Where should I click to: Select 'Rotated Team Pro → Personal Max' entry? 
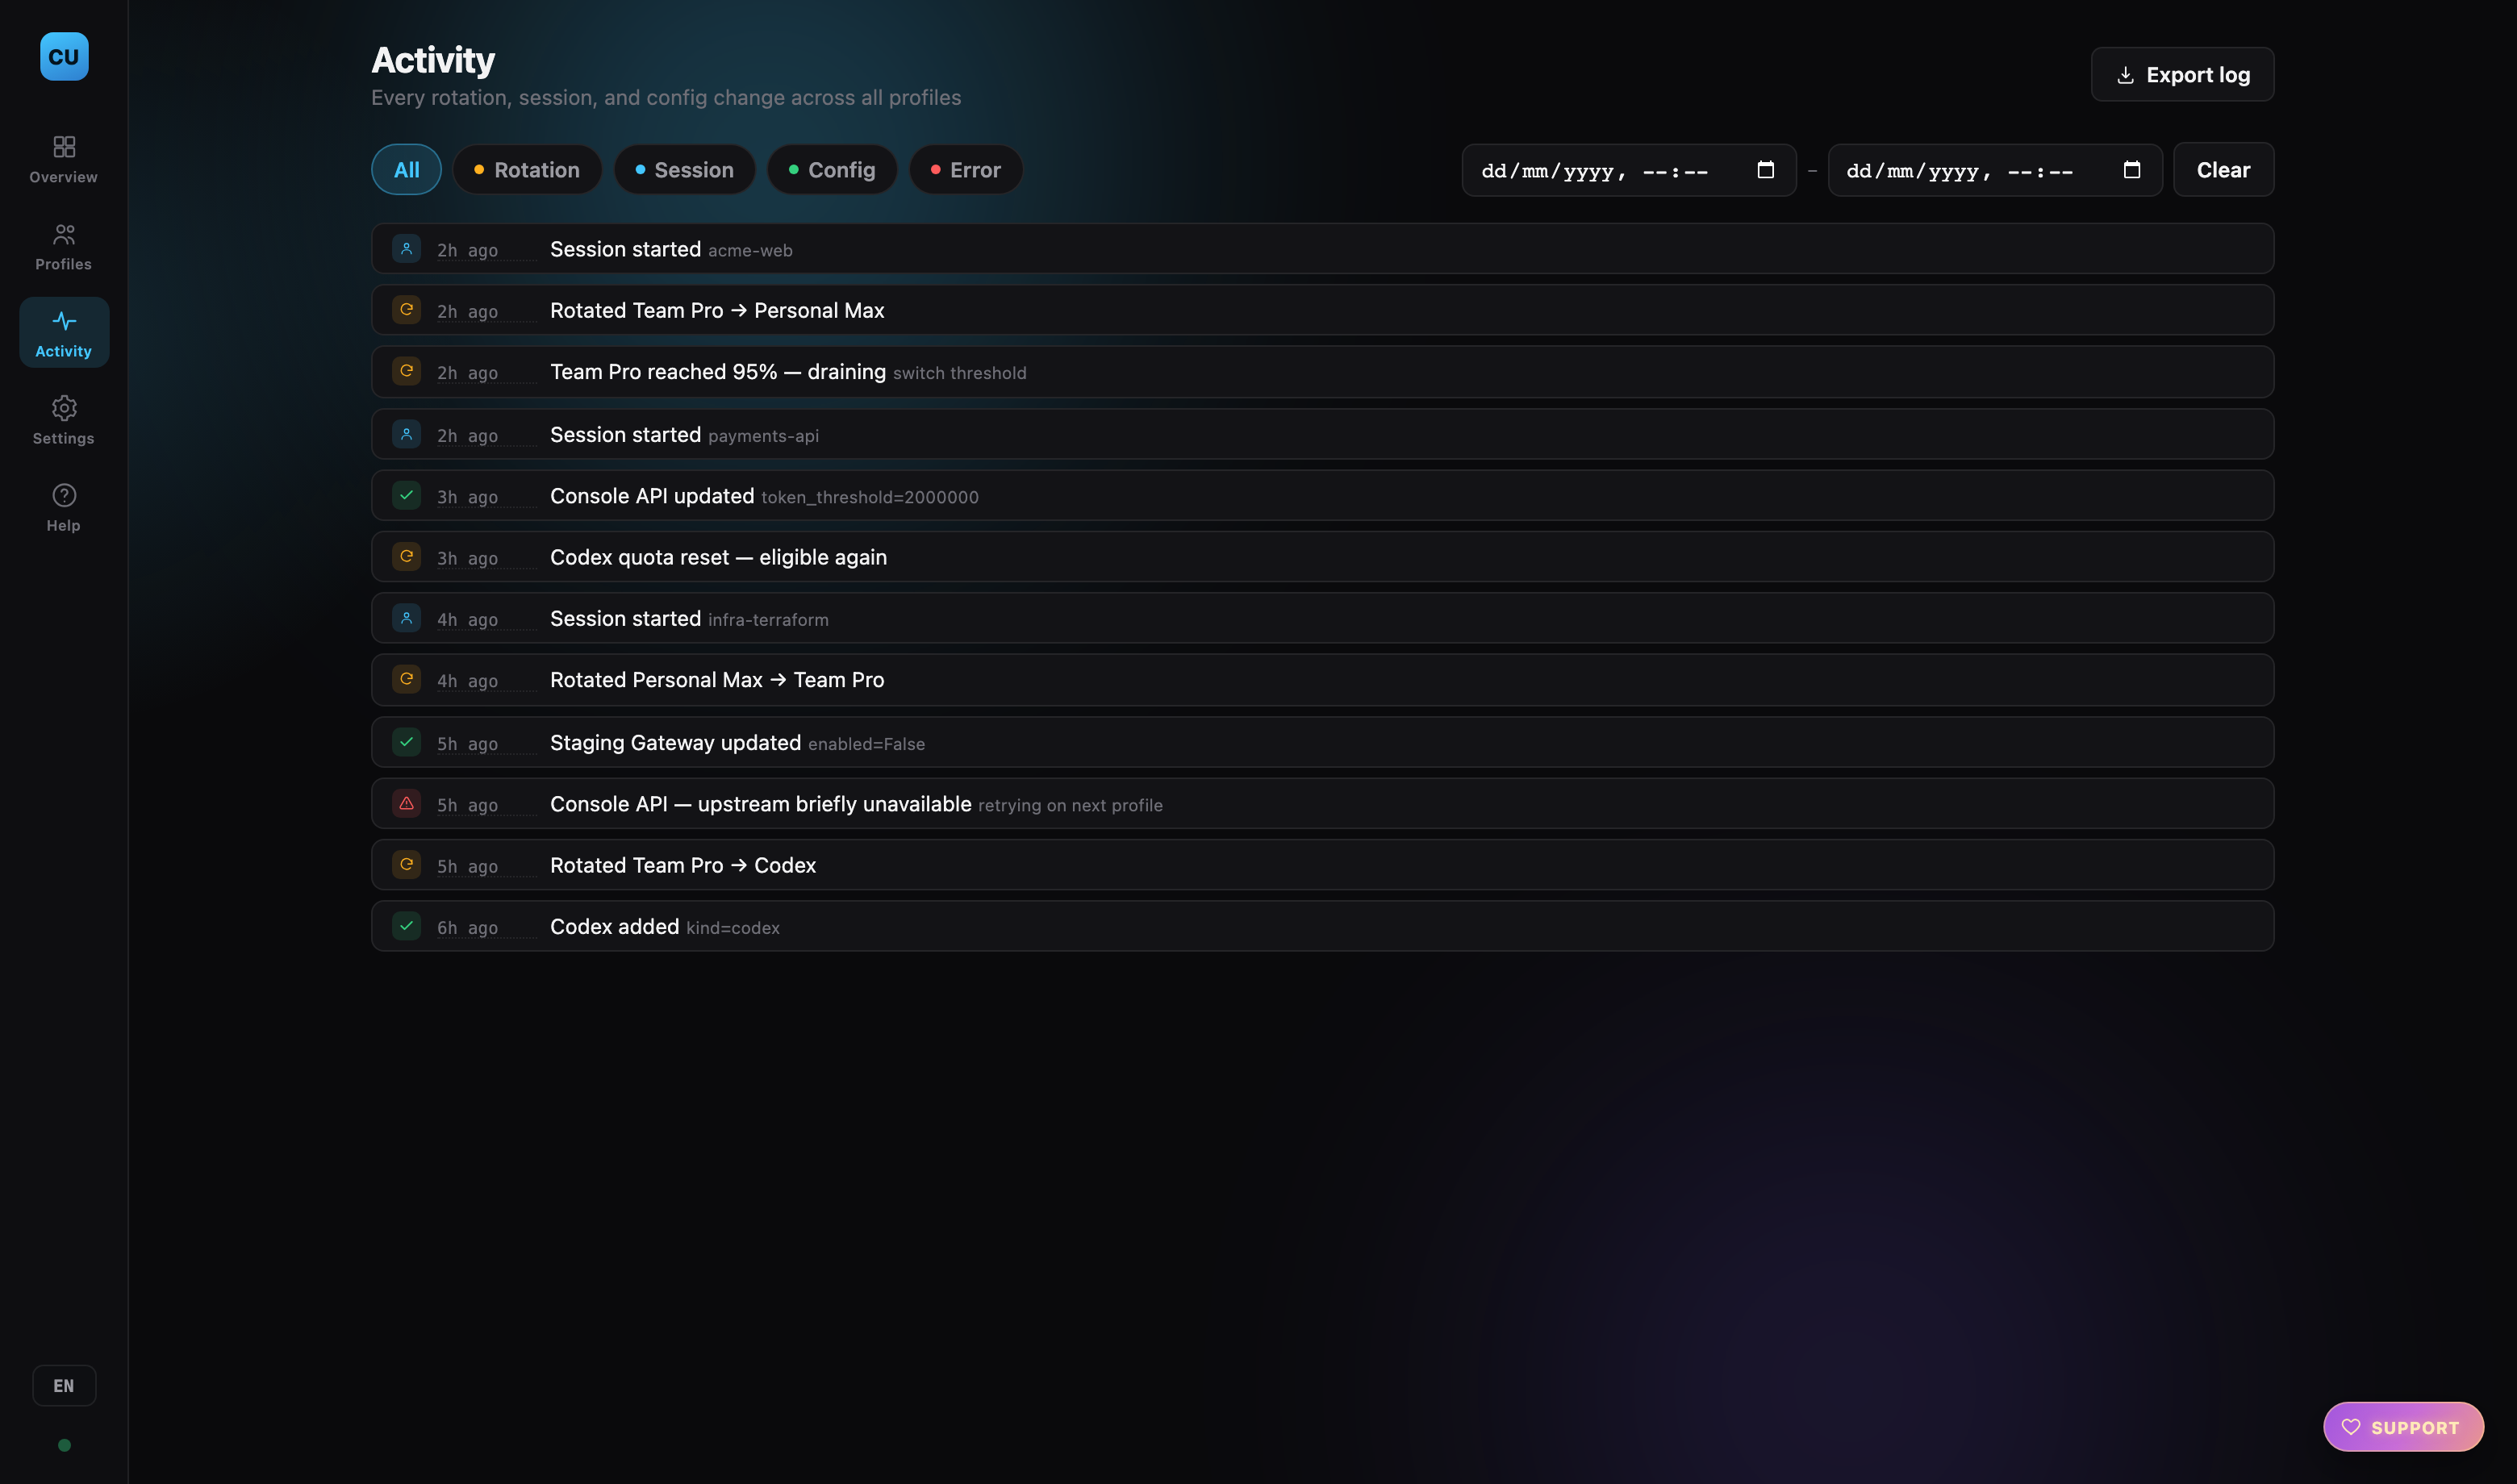click(717, 310)
